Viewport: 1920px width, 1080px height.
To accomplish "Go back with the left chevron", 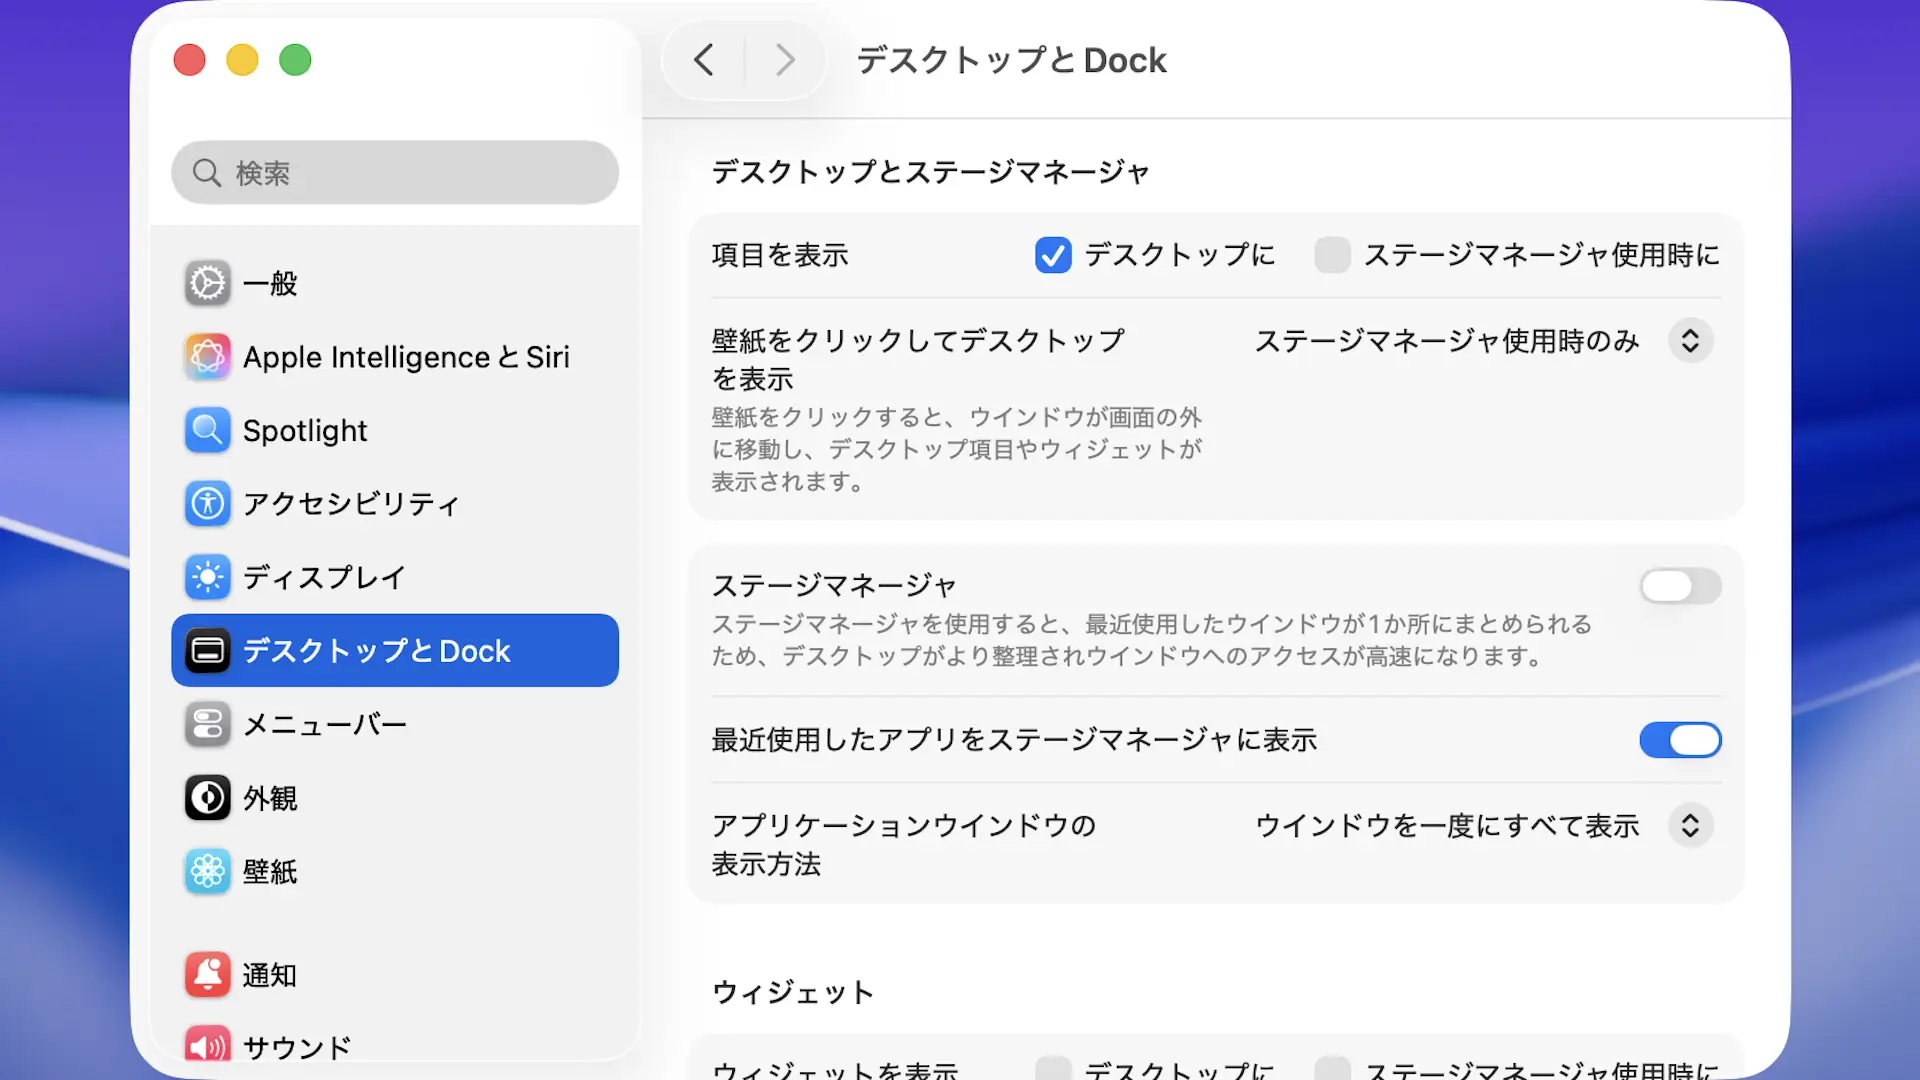I will pyautogui.click(x=704, y=60).
